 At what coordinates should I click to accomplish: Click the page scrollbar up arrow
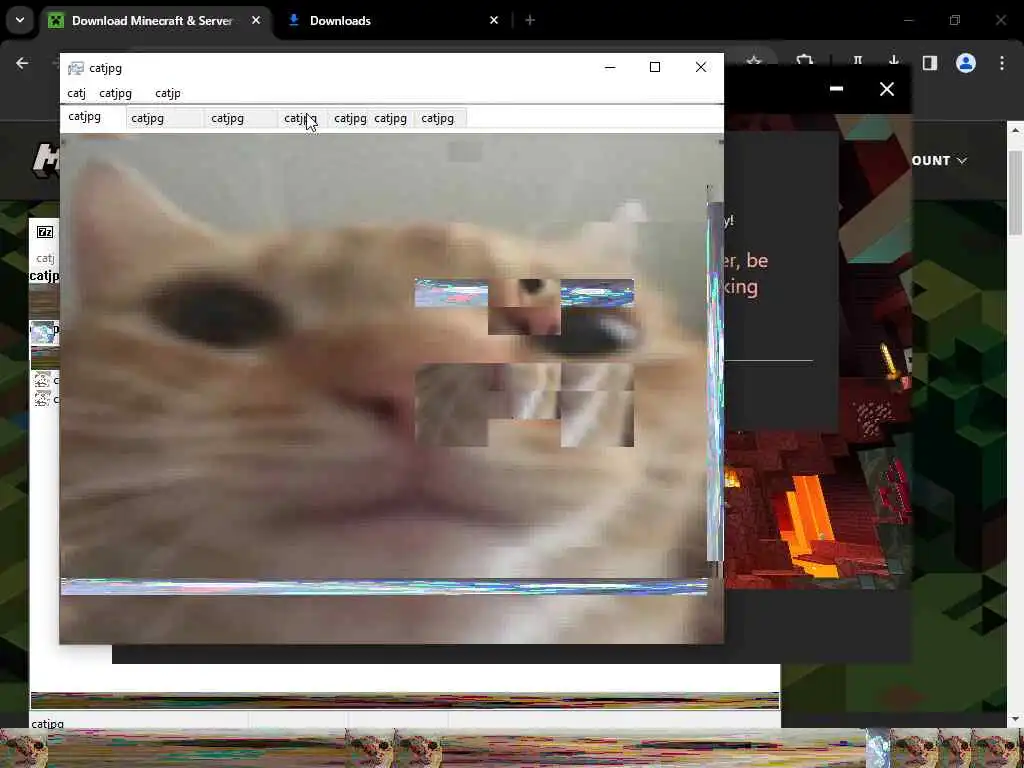click(x=1015, y=131)
